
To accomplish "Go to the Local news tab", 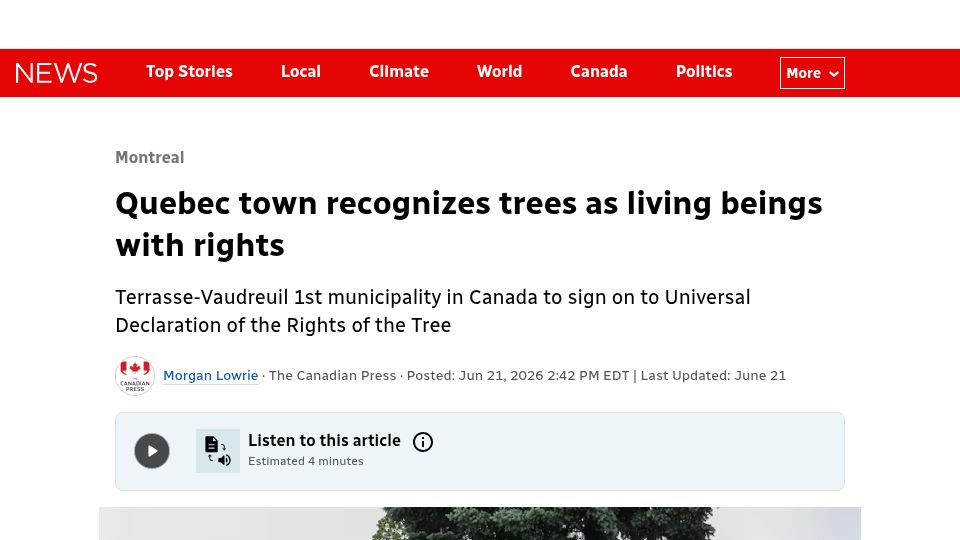I will (x=301, y=72).
